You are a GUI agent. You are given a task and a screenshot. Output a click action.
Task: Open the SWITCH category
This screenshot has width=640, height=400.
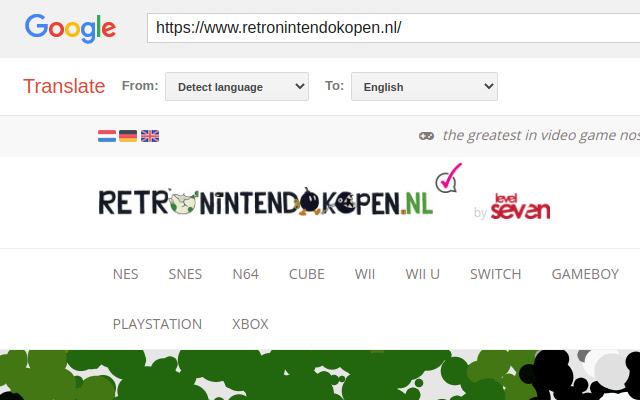[x=495, y=274]
